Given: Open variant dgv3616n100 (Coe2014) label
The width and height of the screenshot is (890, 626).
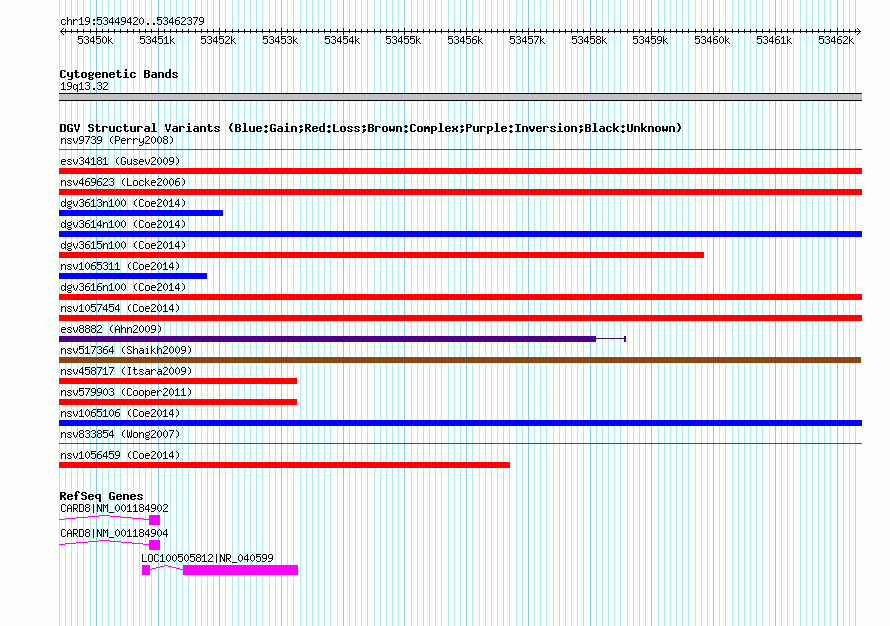Looking at the screenshot, I should 123,287.
